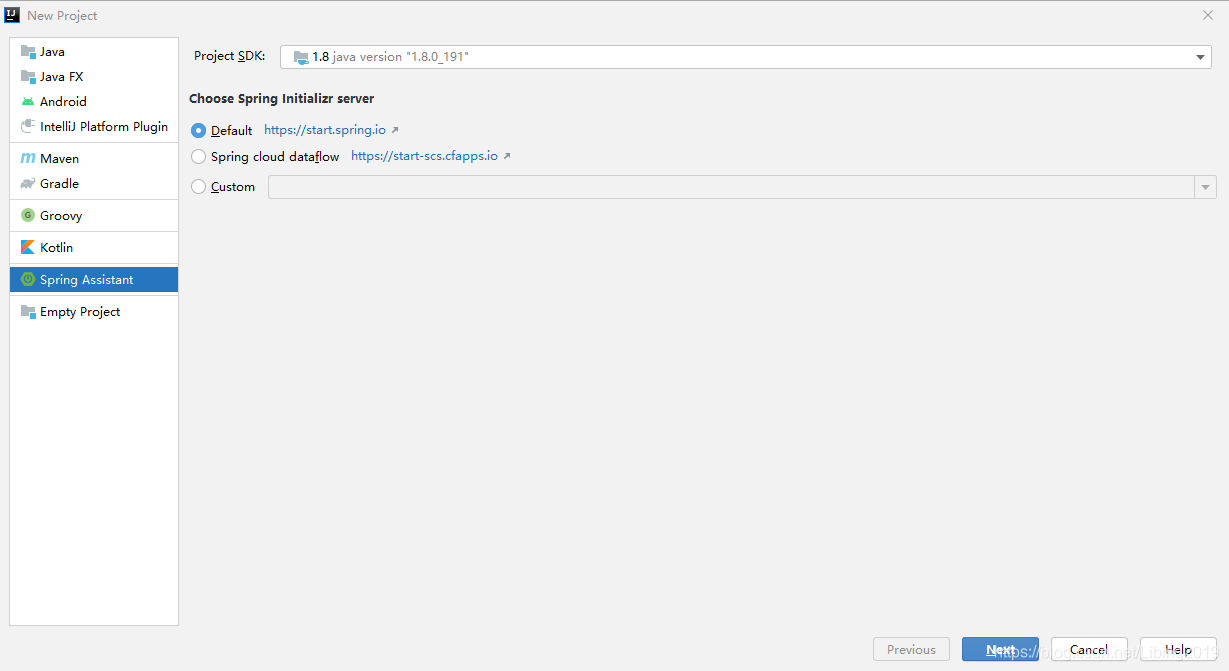Click the Help button

pos(1178,650)
